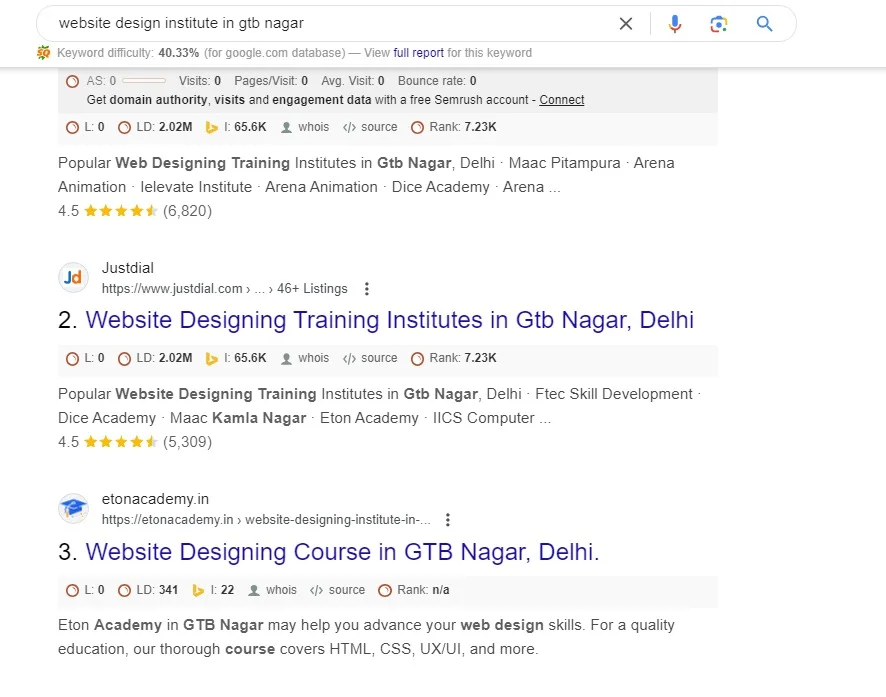Click 'whois' under the etonacademy.in result title
The width and height of the screenshot is (886, 697).
[x=273, y=590]
